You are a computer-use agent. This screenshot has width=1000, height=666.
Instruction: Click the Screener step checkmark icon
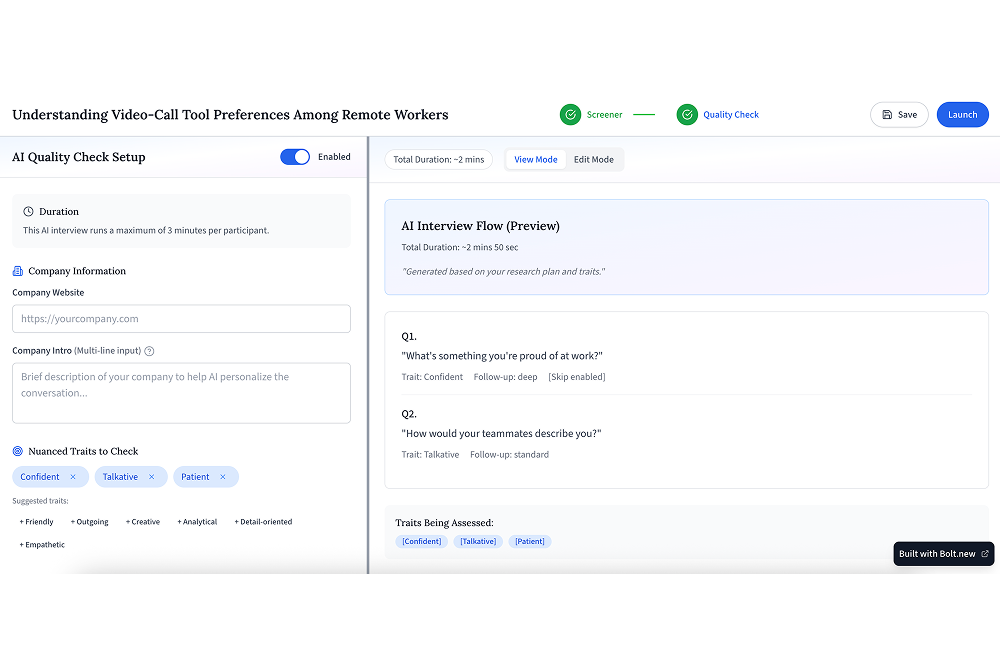click(570, 115)
